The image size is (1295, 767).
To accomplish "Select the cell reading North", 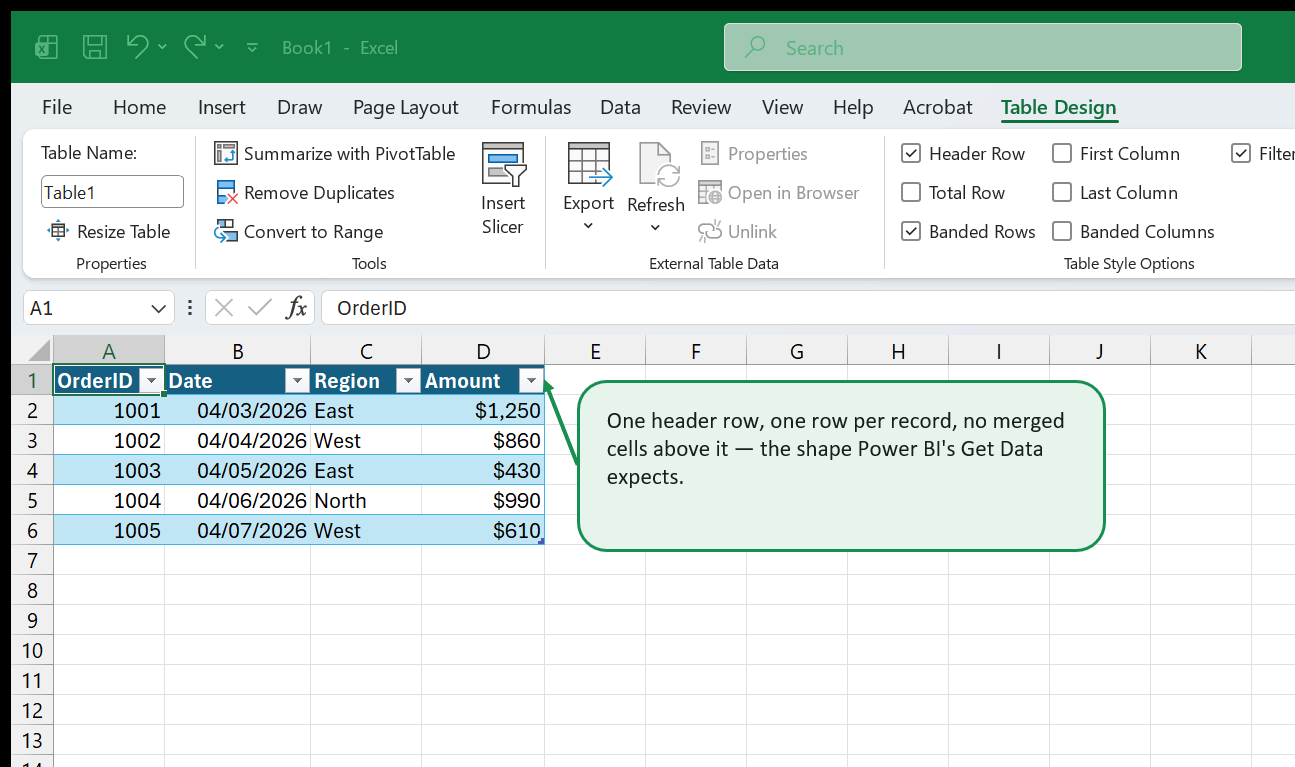I will 366,500.
